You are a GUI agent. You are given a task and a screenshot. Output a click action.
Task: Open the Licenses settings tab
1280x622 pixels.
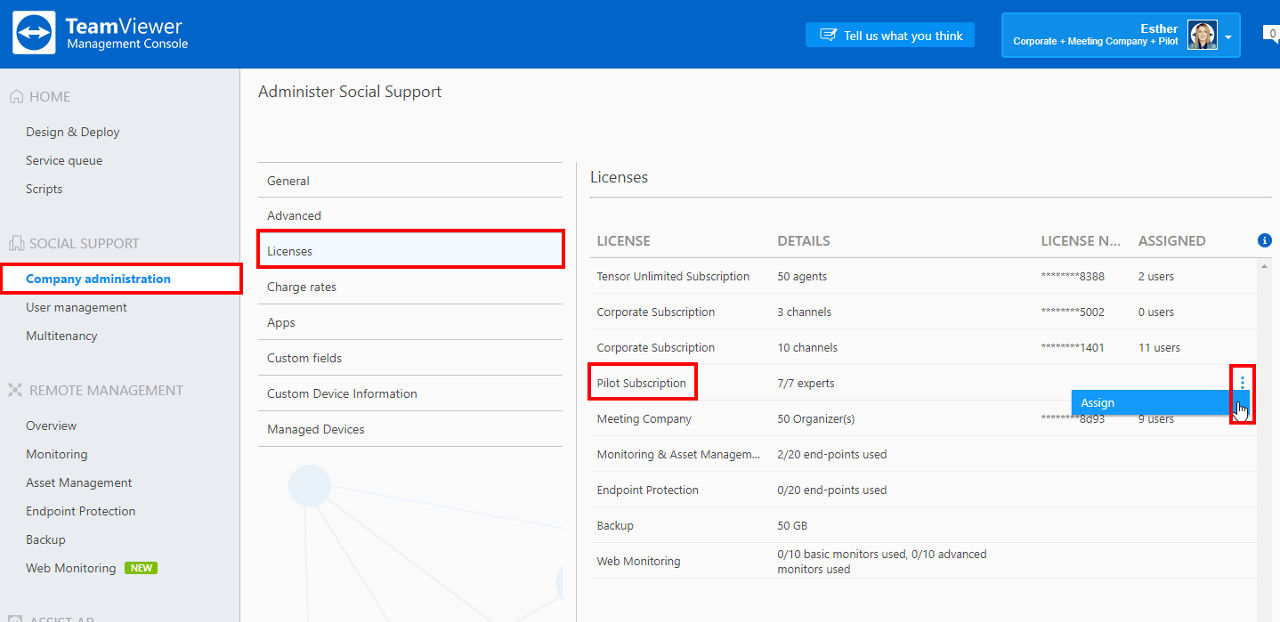pyautogui.click(x=410, y=251)
